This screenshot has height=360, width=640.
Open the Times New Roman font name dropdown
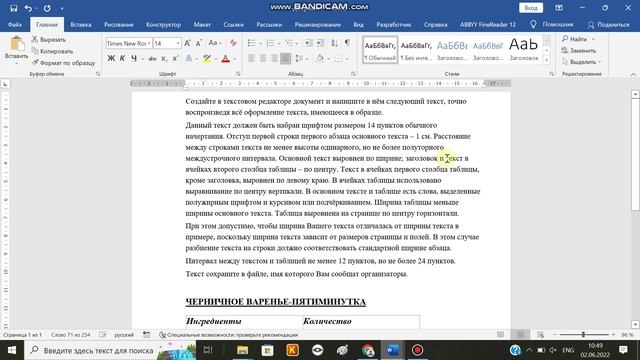[149, 43]
